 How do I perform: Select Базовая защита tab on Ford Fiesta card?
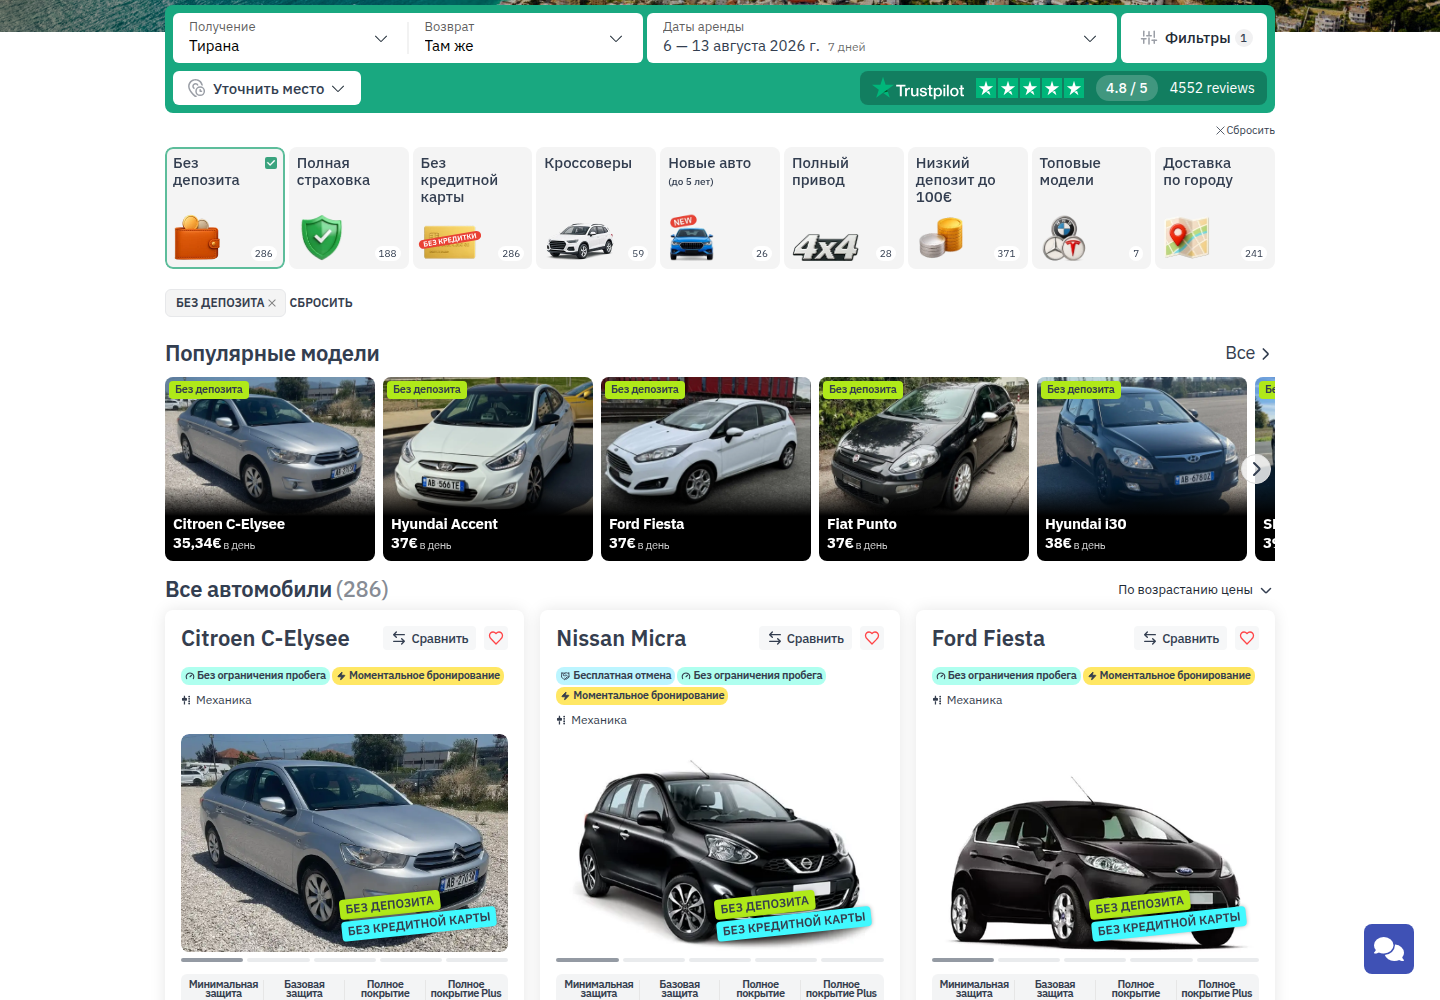tap(1055, 989)
